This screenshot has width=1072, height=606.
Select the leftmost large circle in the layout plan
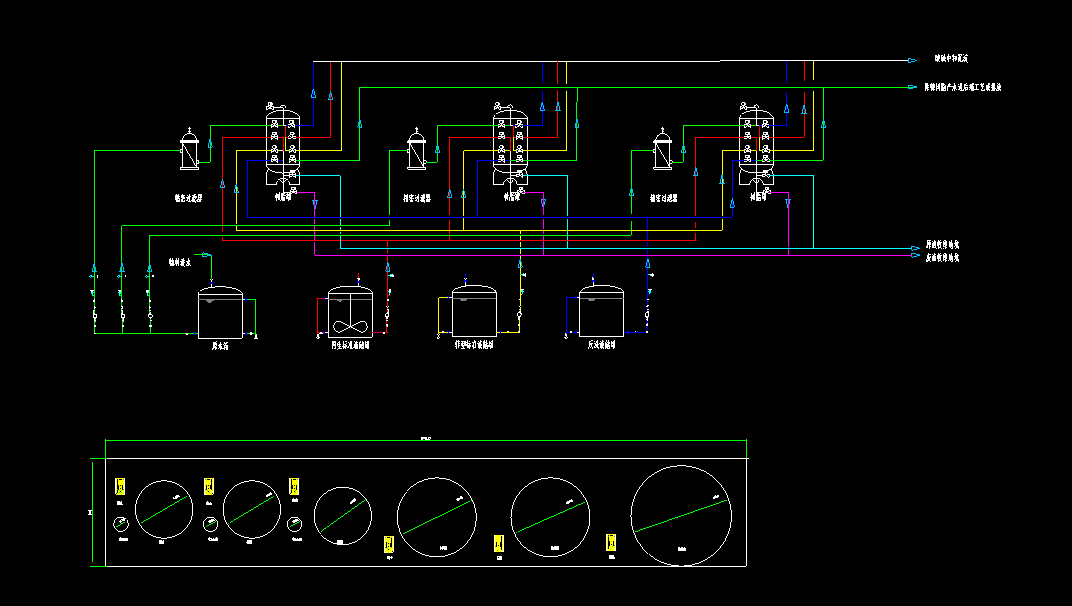[164, 509]
